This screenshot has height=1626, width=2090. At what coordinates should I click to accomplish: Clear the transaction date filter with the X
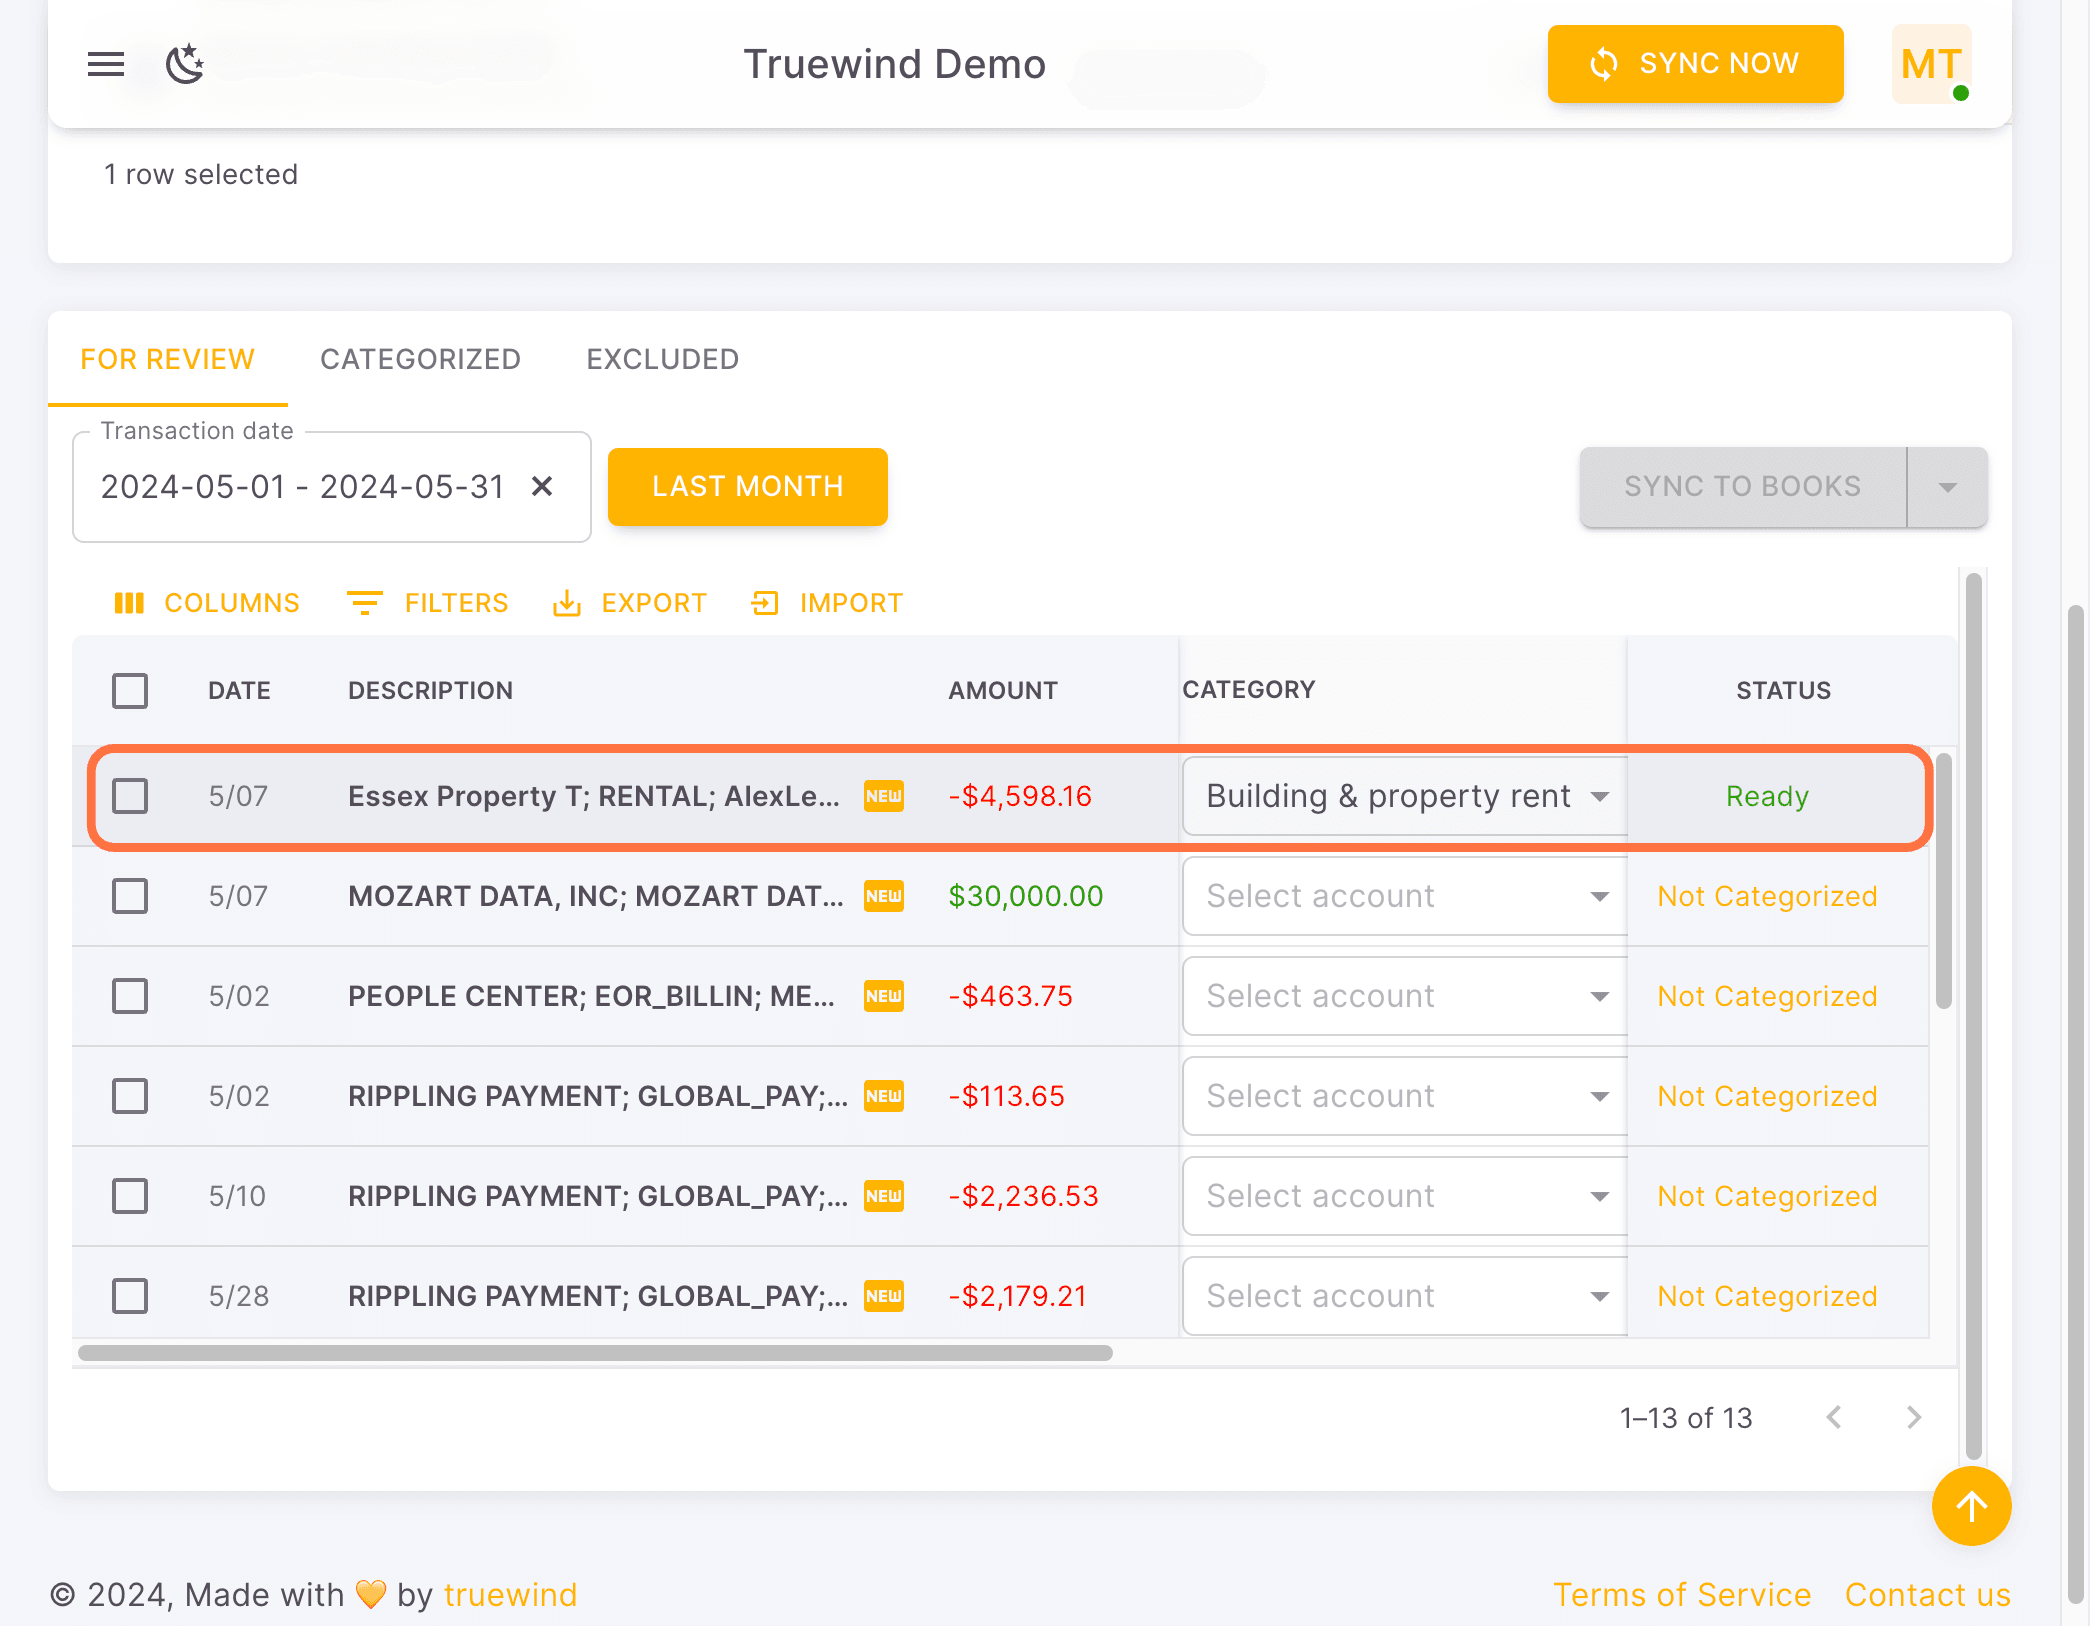[542, 487]
